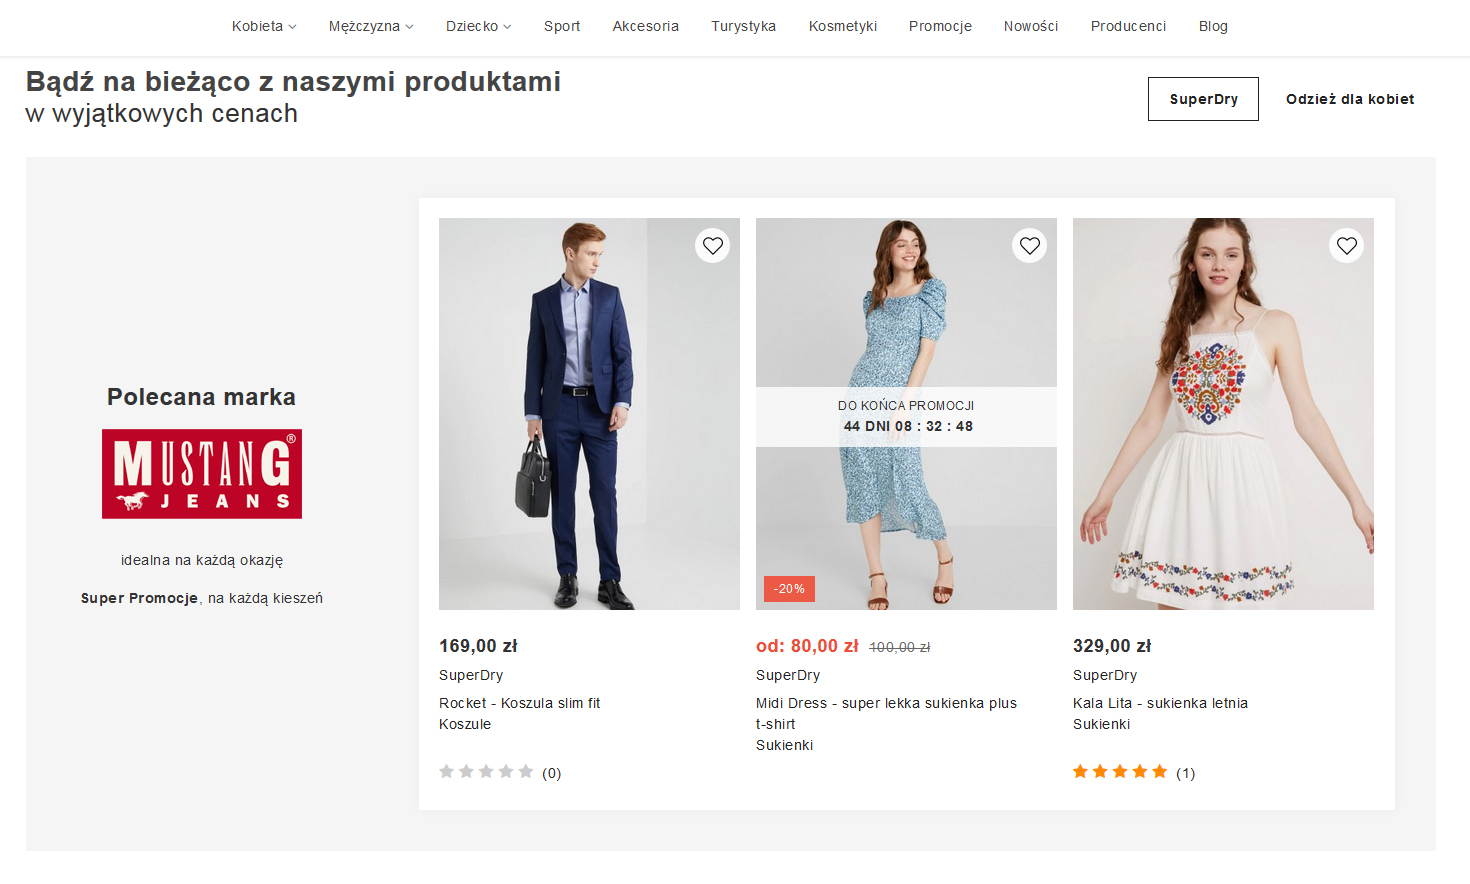Expand the Mężczyzna dropdown menu
This screenshot has width=1470, height=884.
[x=370, y=26]
